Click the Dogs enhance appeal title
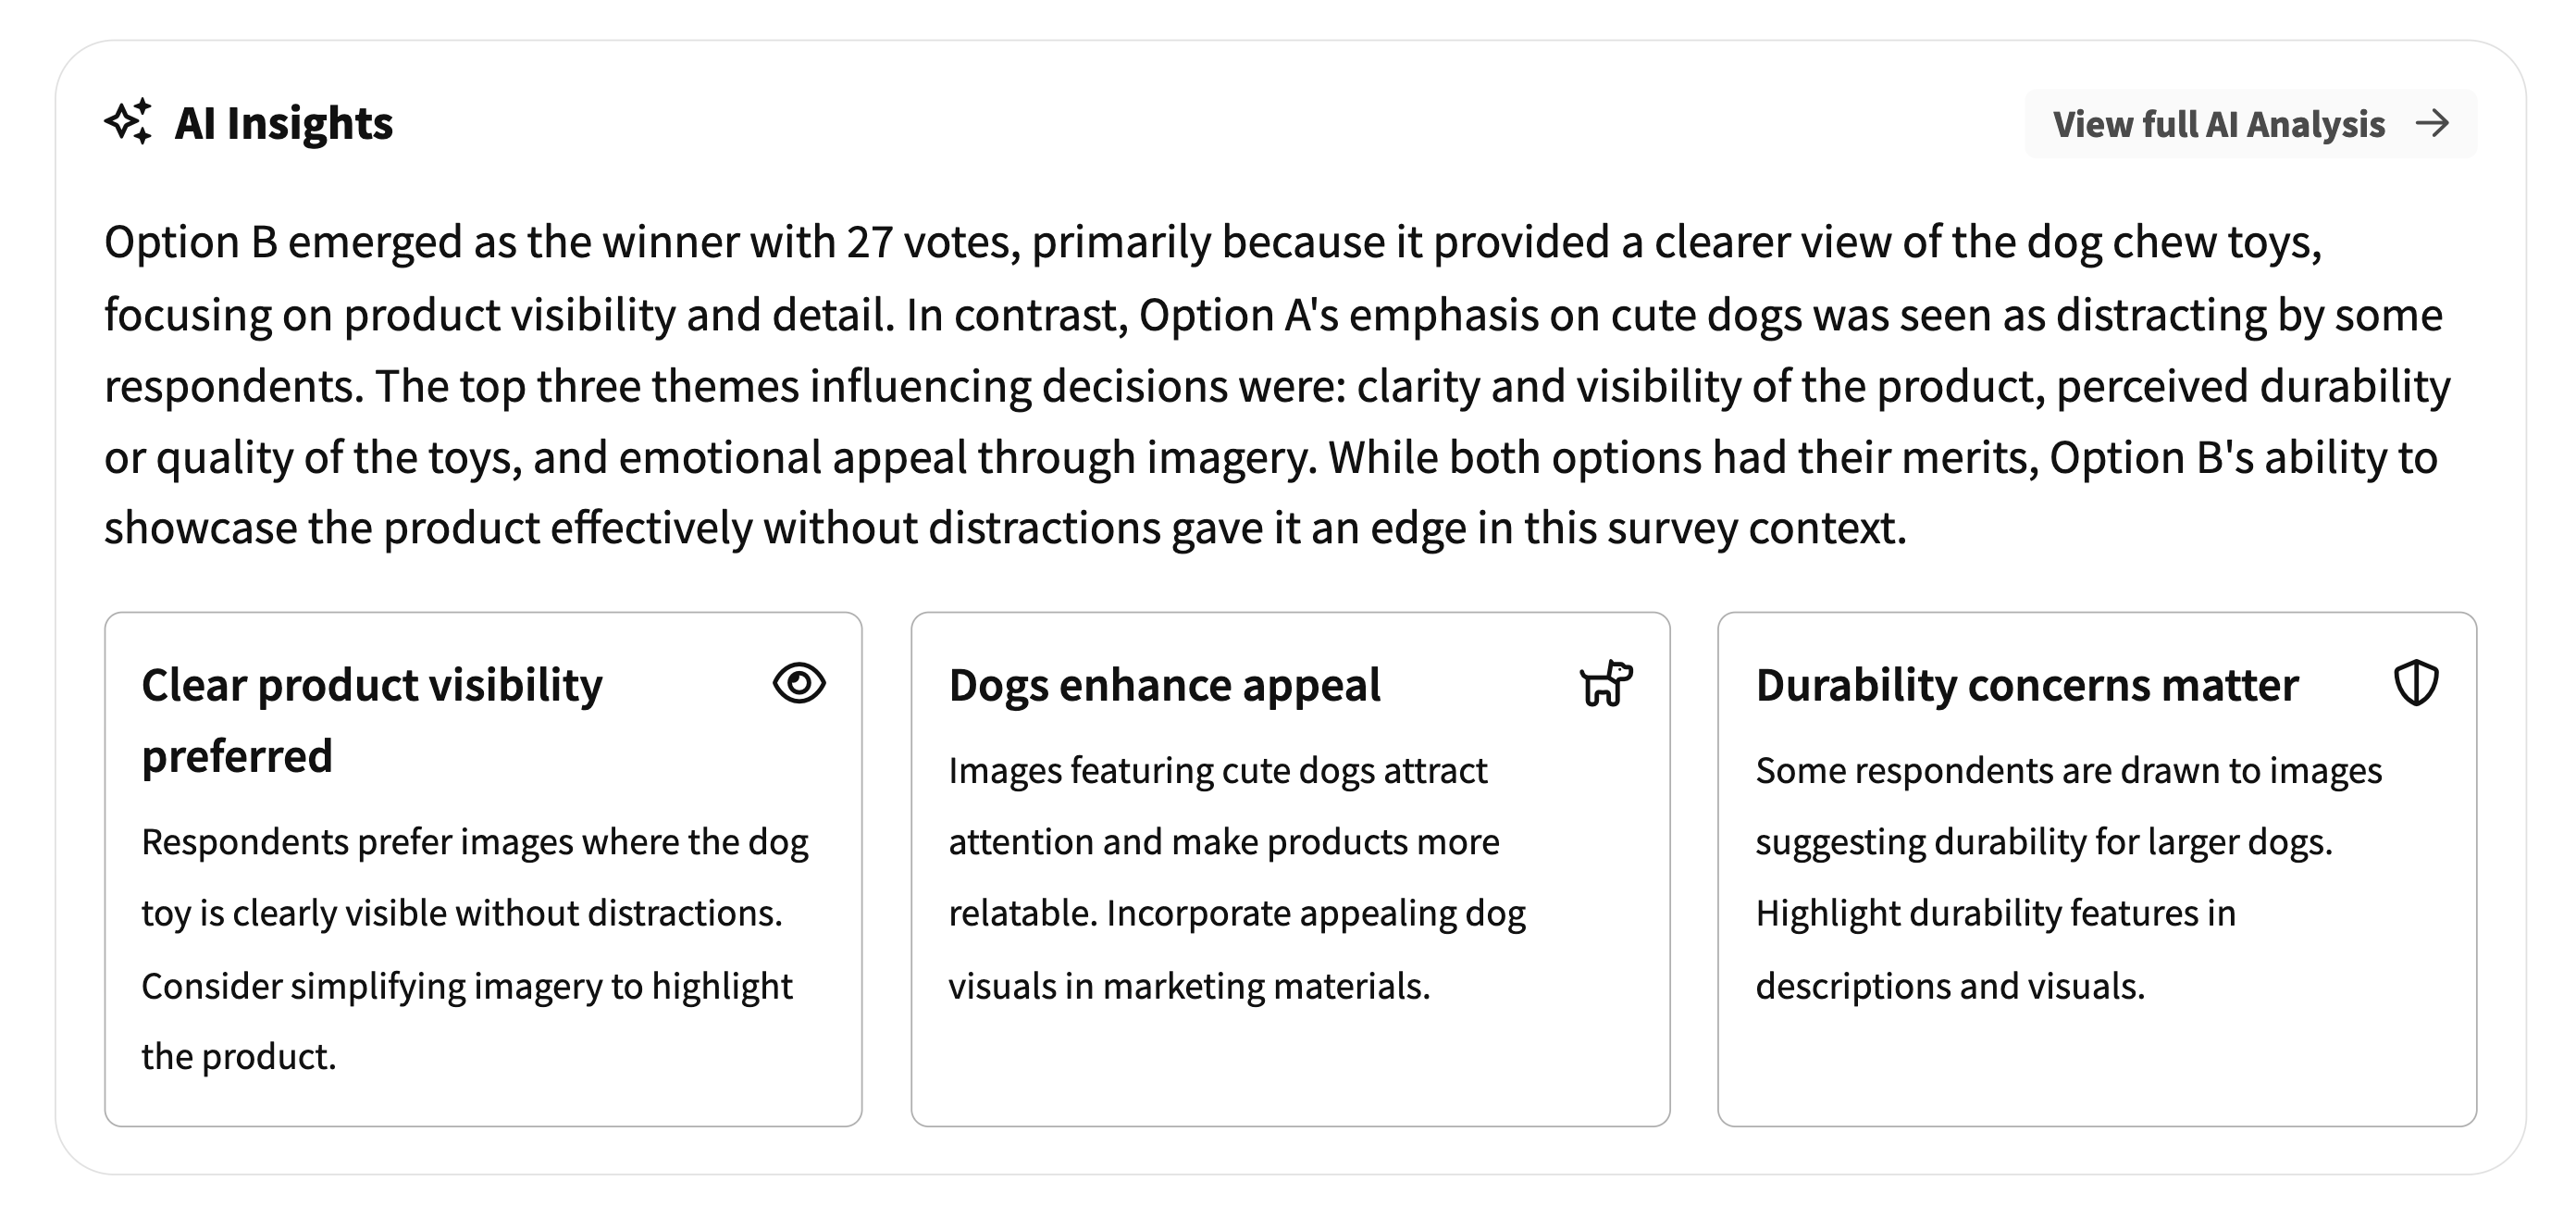2576x1231 pixels. coord(1164,686)
